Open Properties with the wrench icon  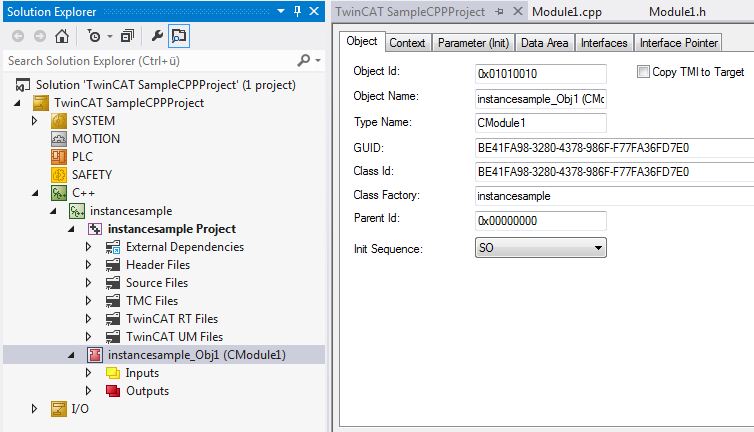(x=157, y=36)
